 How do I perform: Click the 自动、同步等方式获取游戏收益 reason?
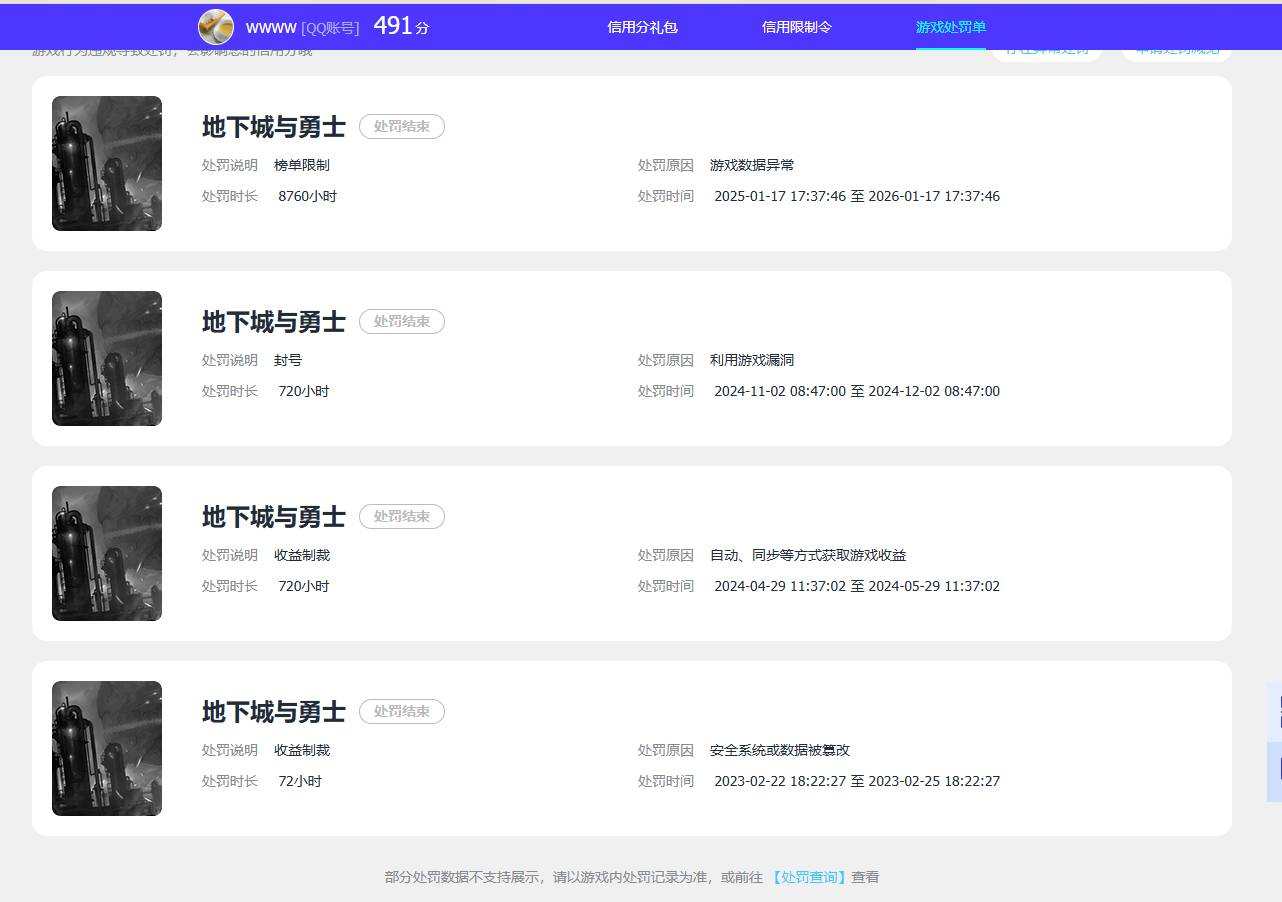tap(808, 555)
